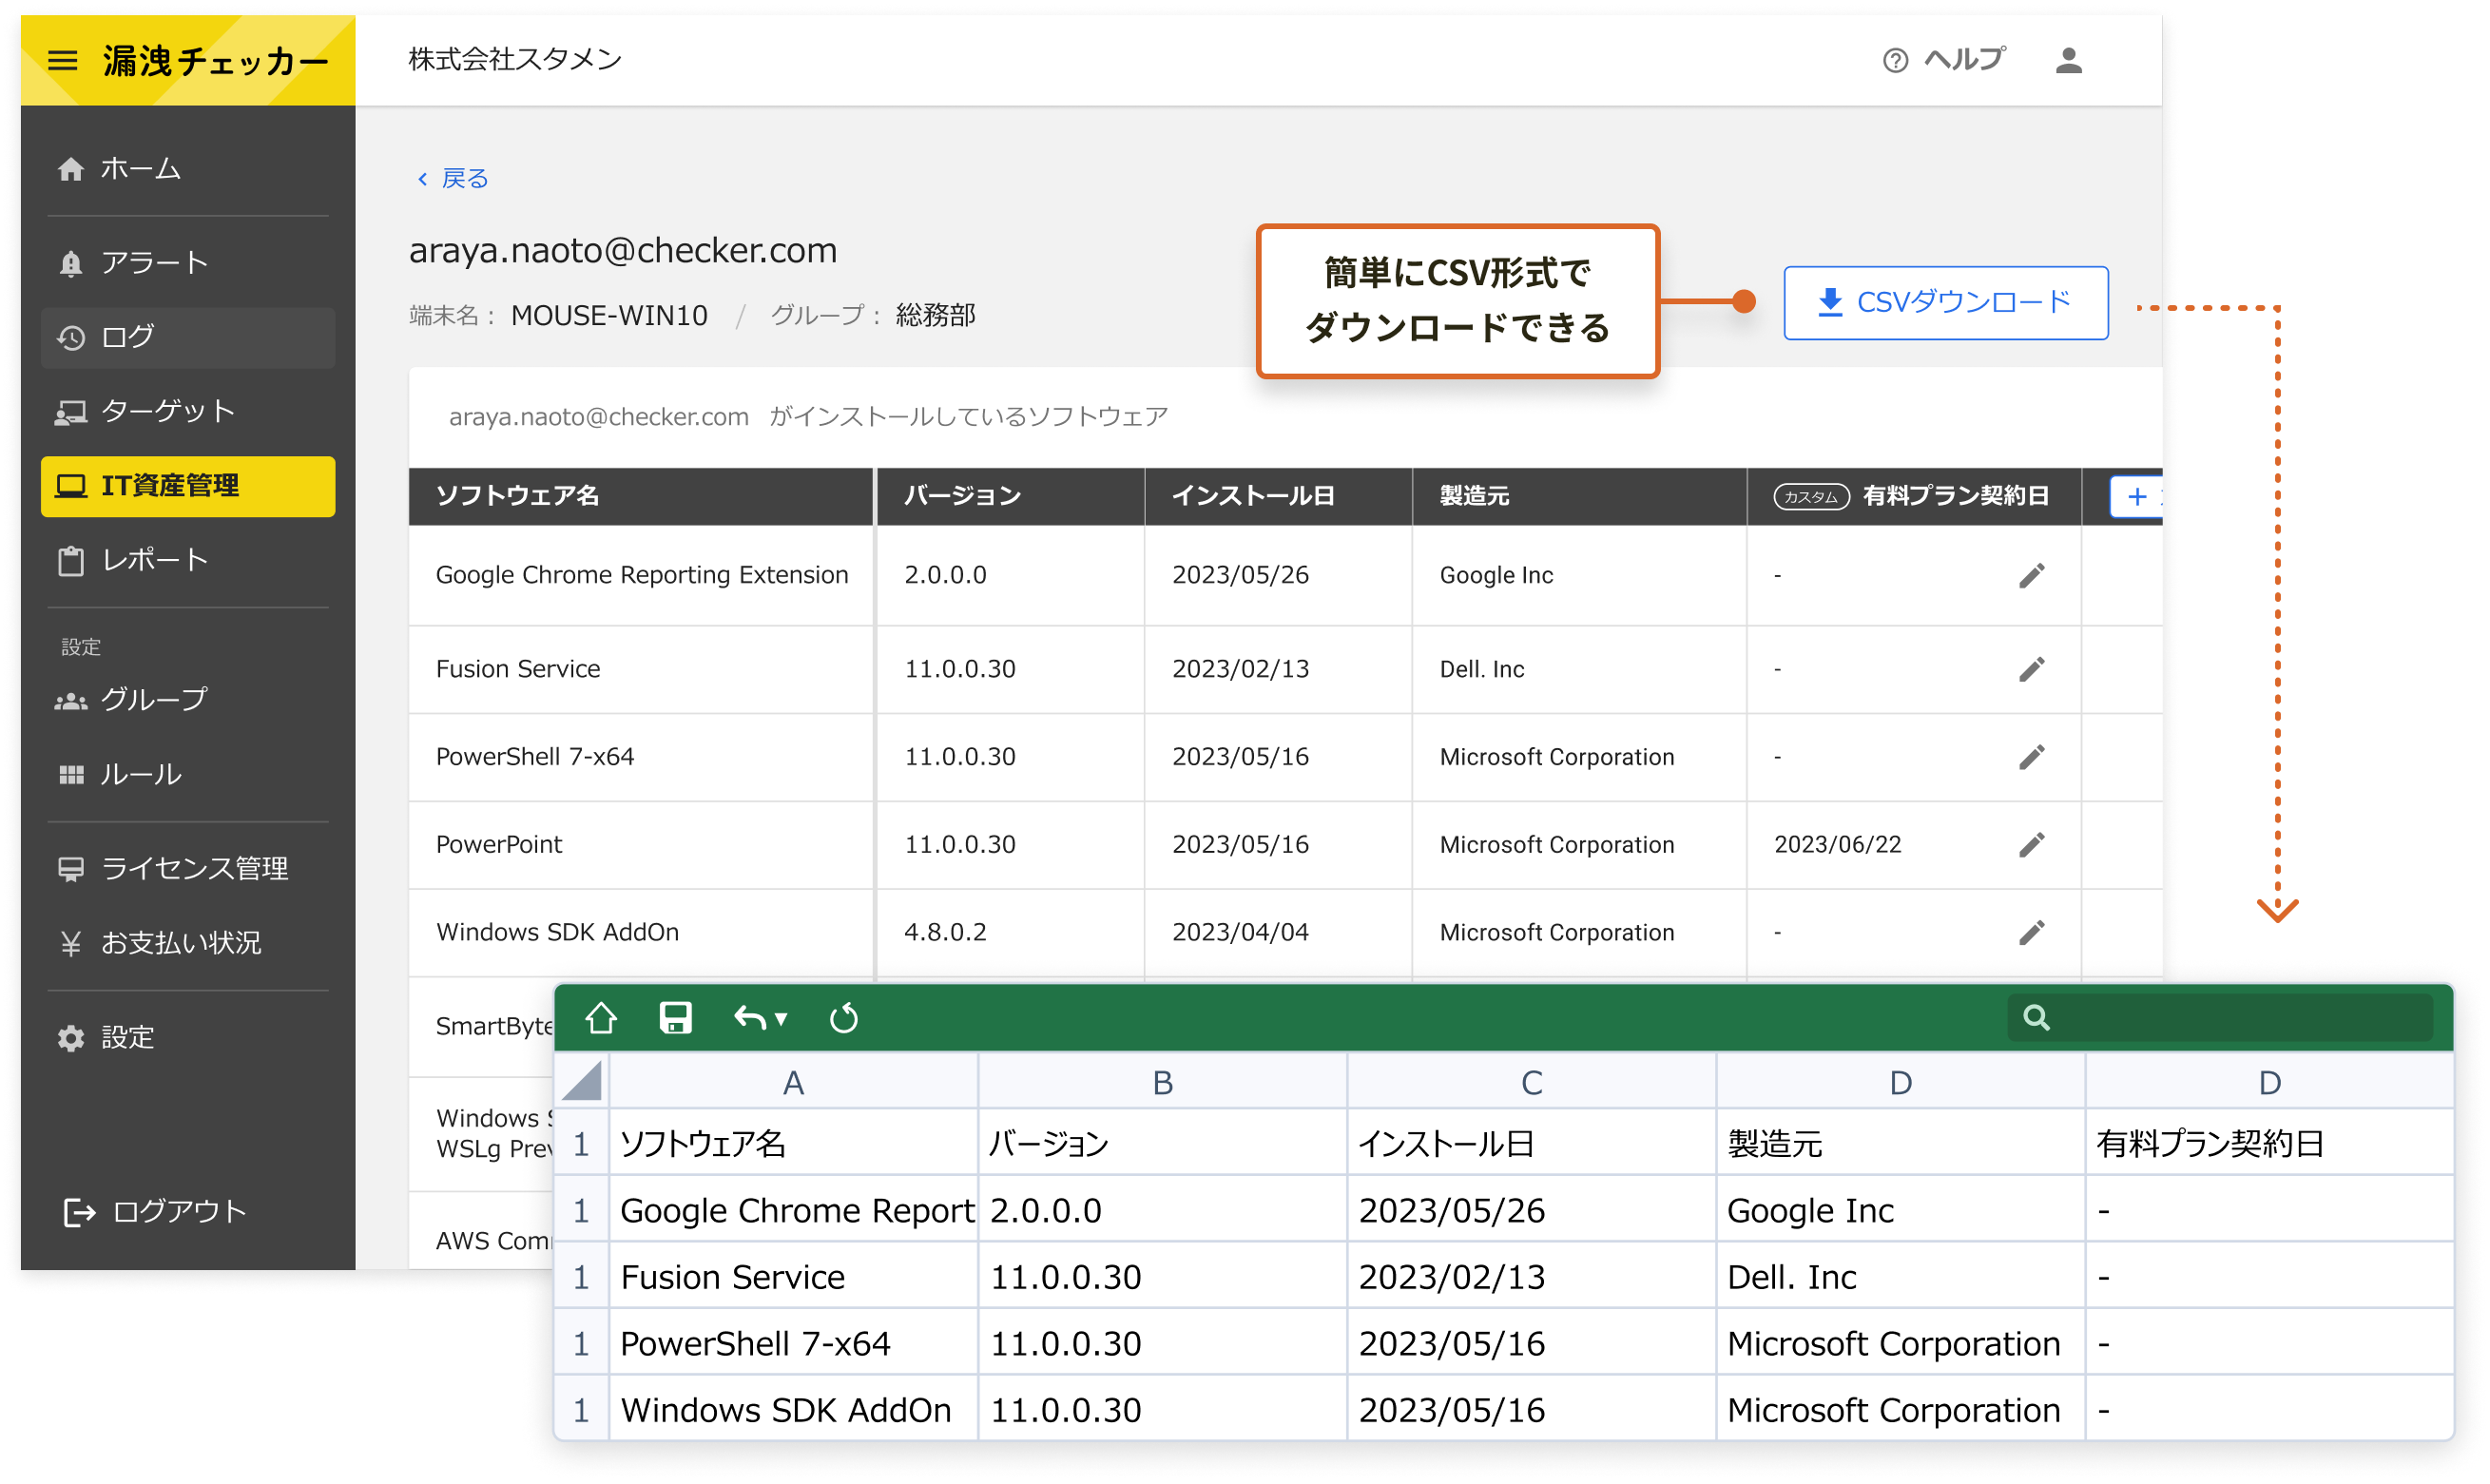Viewport: 2490px width, 1484px height.
Task: Click the spreadsheet home icon
Action: click(x=601, y=1018)
